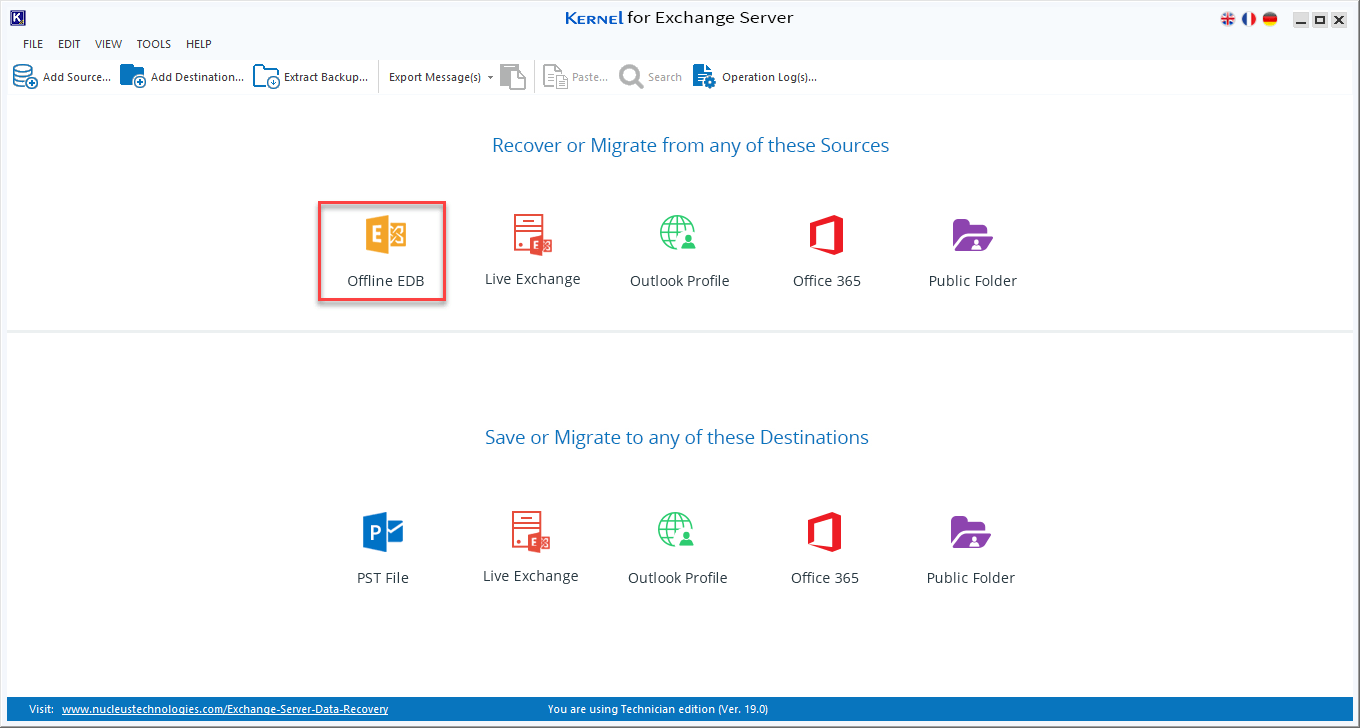
Task: Open the VIEW menu
Action: (x=108, y=44)
